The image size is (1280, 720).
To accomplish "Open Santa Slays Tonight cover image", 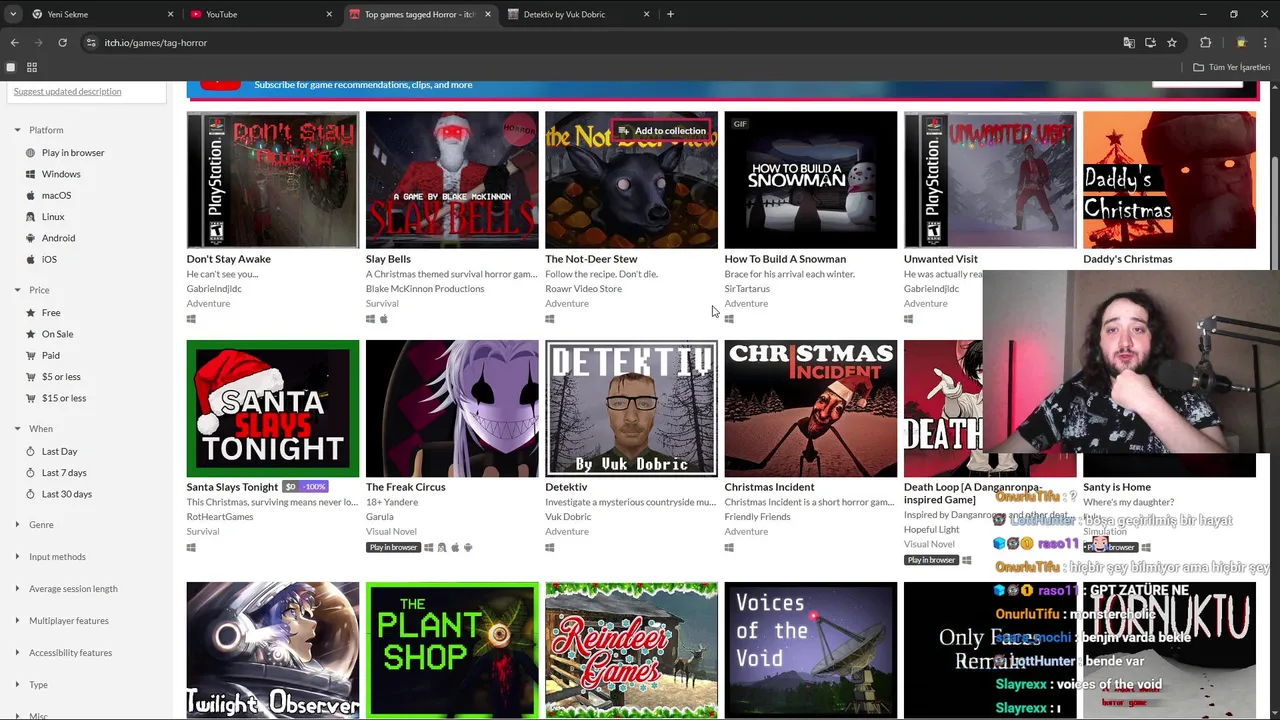I will pos(272,408).
